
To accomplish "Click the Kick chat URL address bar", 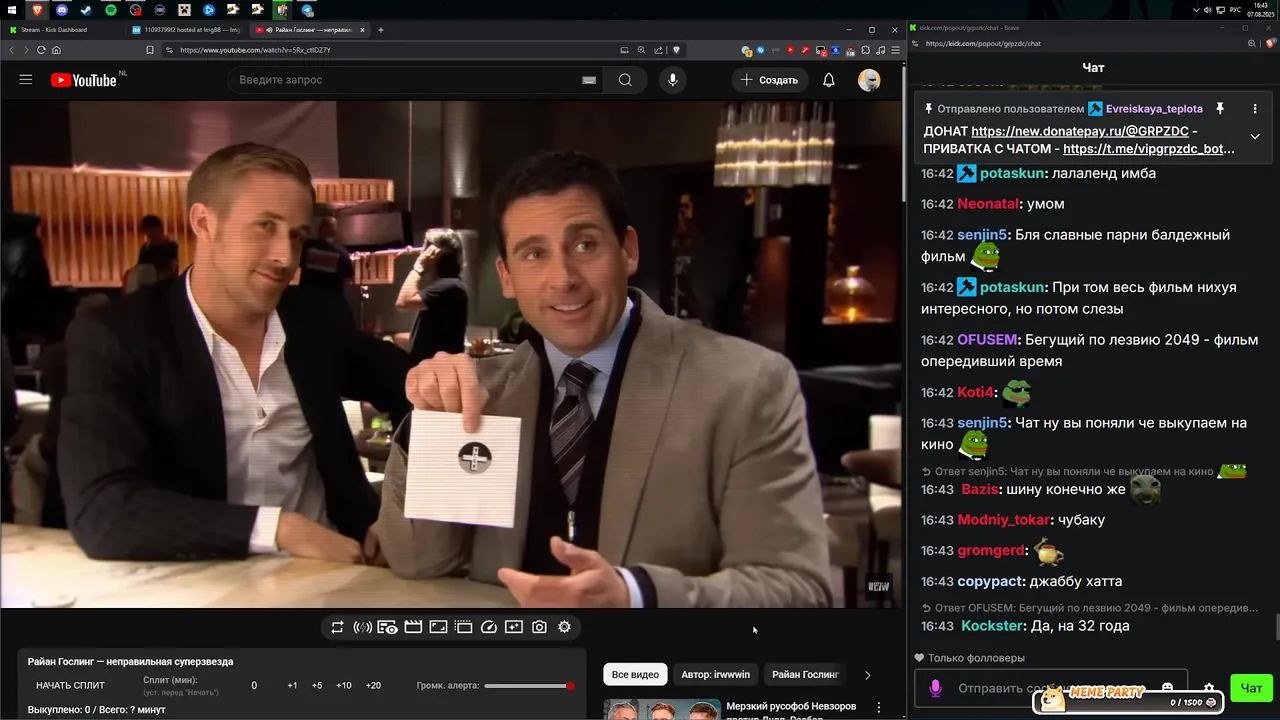I will click(1080, 44).
